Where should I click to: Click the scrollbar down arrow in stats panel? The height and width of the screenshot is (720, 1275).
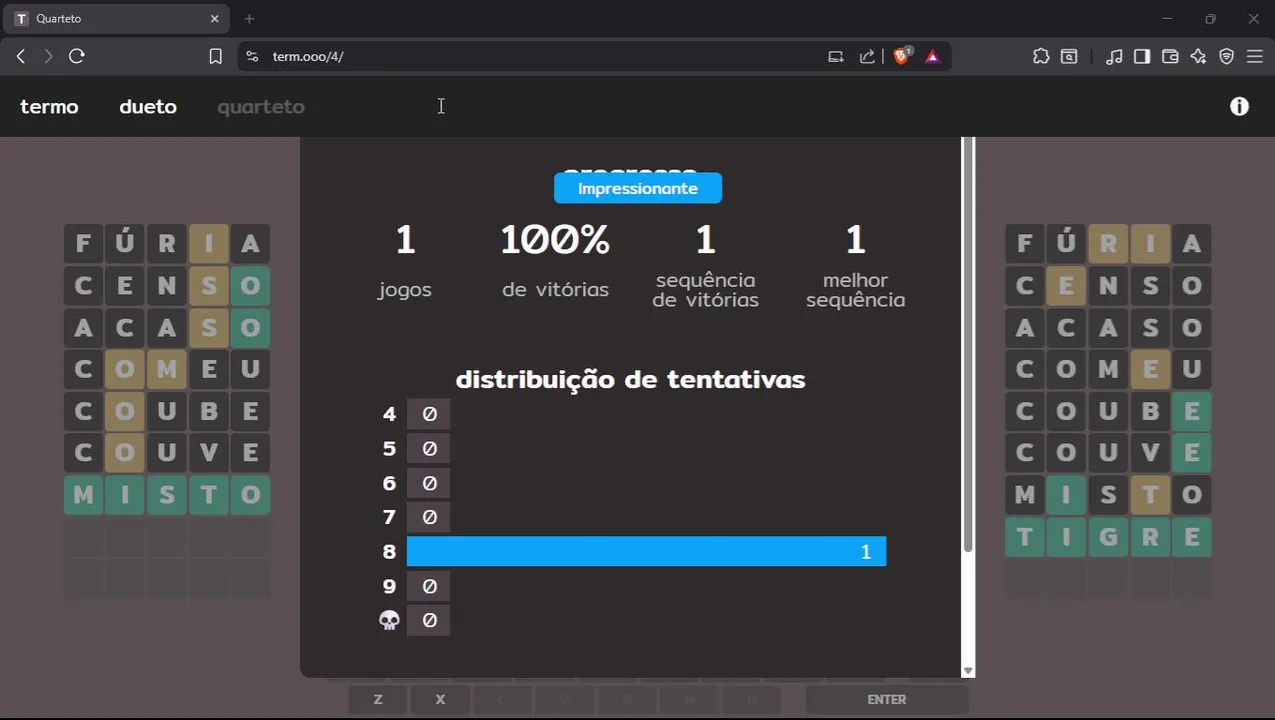[x=967, y=671]
